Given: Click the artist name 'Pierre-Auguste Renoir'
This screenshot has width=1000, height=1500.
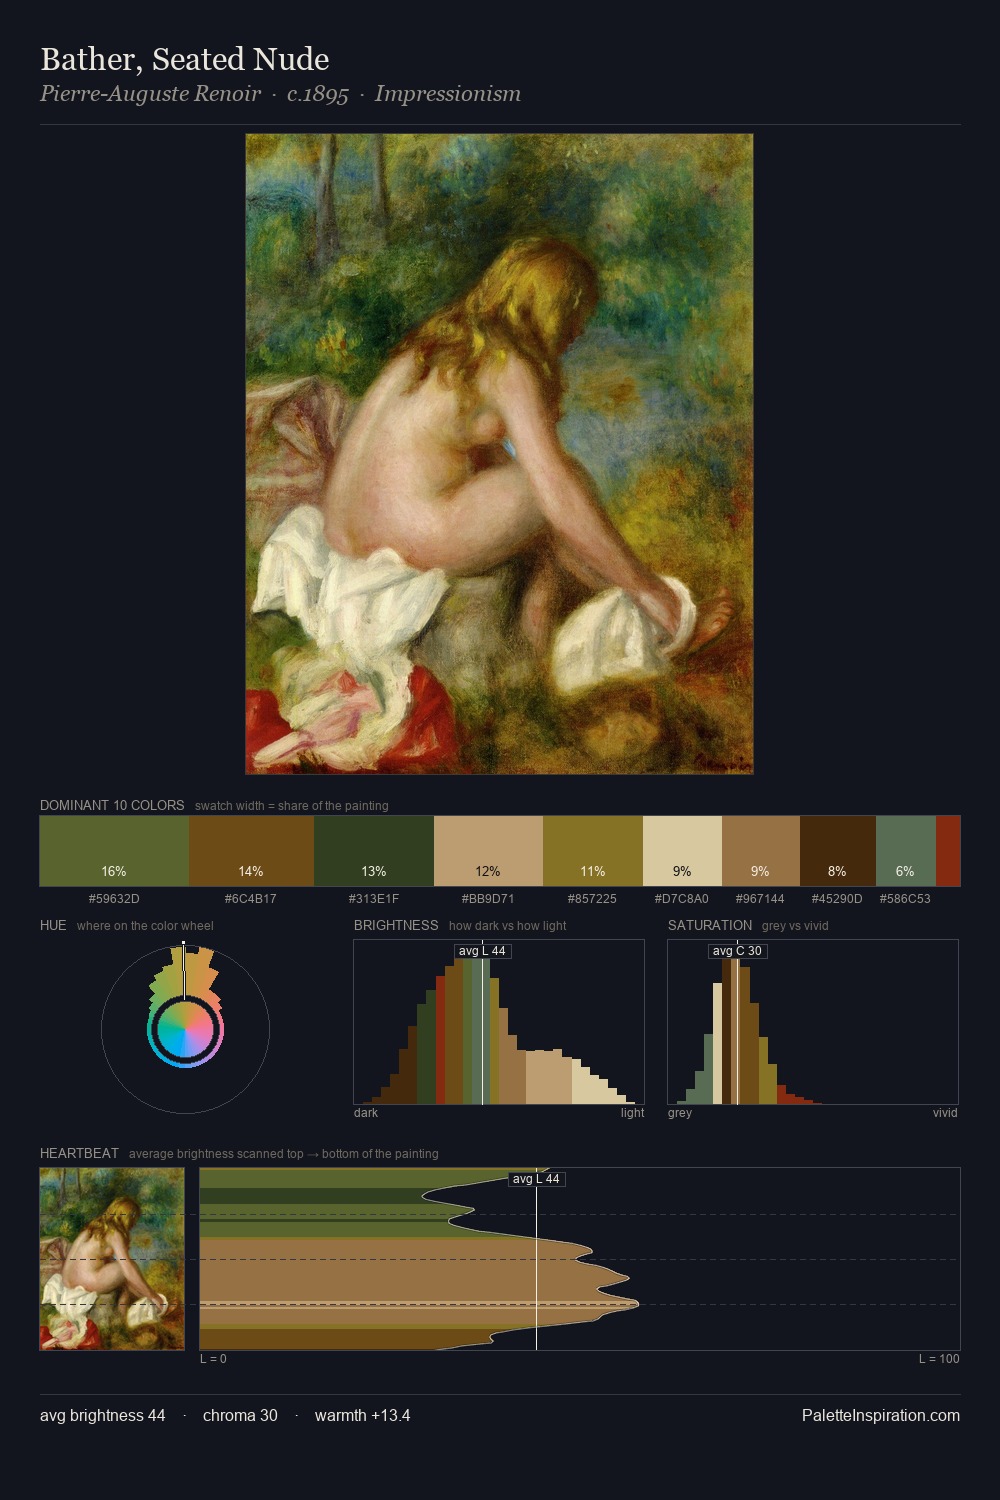Looking at the screenshot, I should pyautogui.click(x=150, y=94).
